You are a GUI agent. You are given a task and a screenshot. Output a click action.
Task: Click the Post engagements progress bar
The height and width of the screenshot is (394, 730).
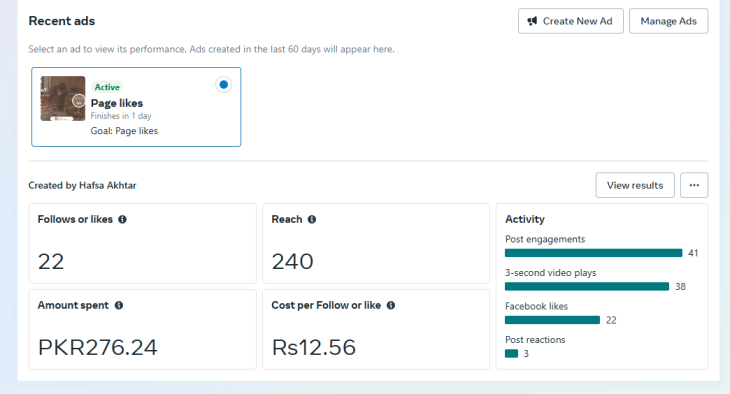(x=594, y=253)
